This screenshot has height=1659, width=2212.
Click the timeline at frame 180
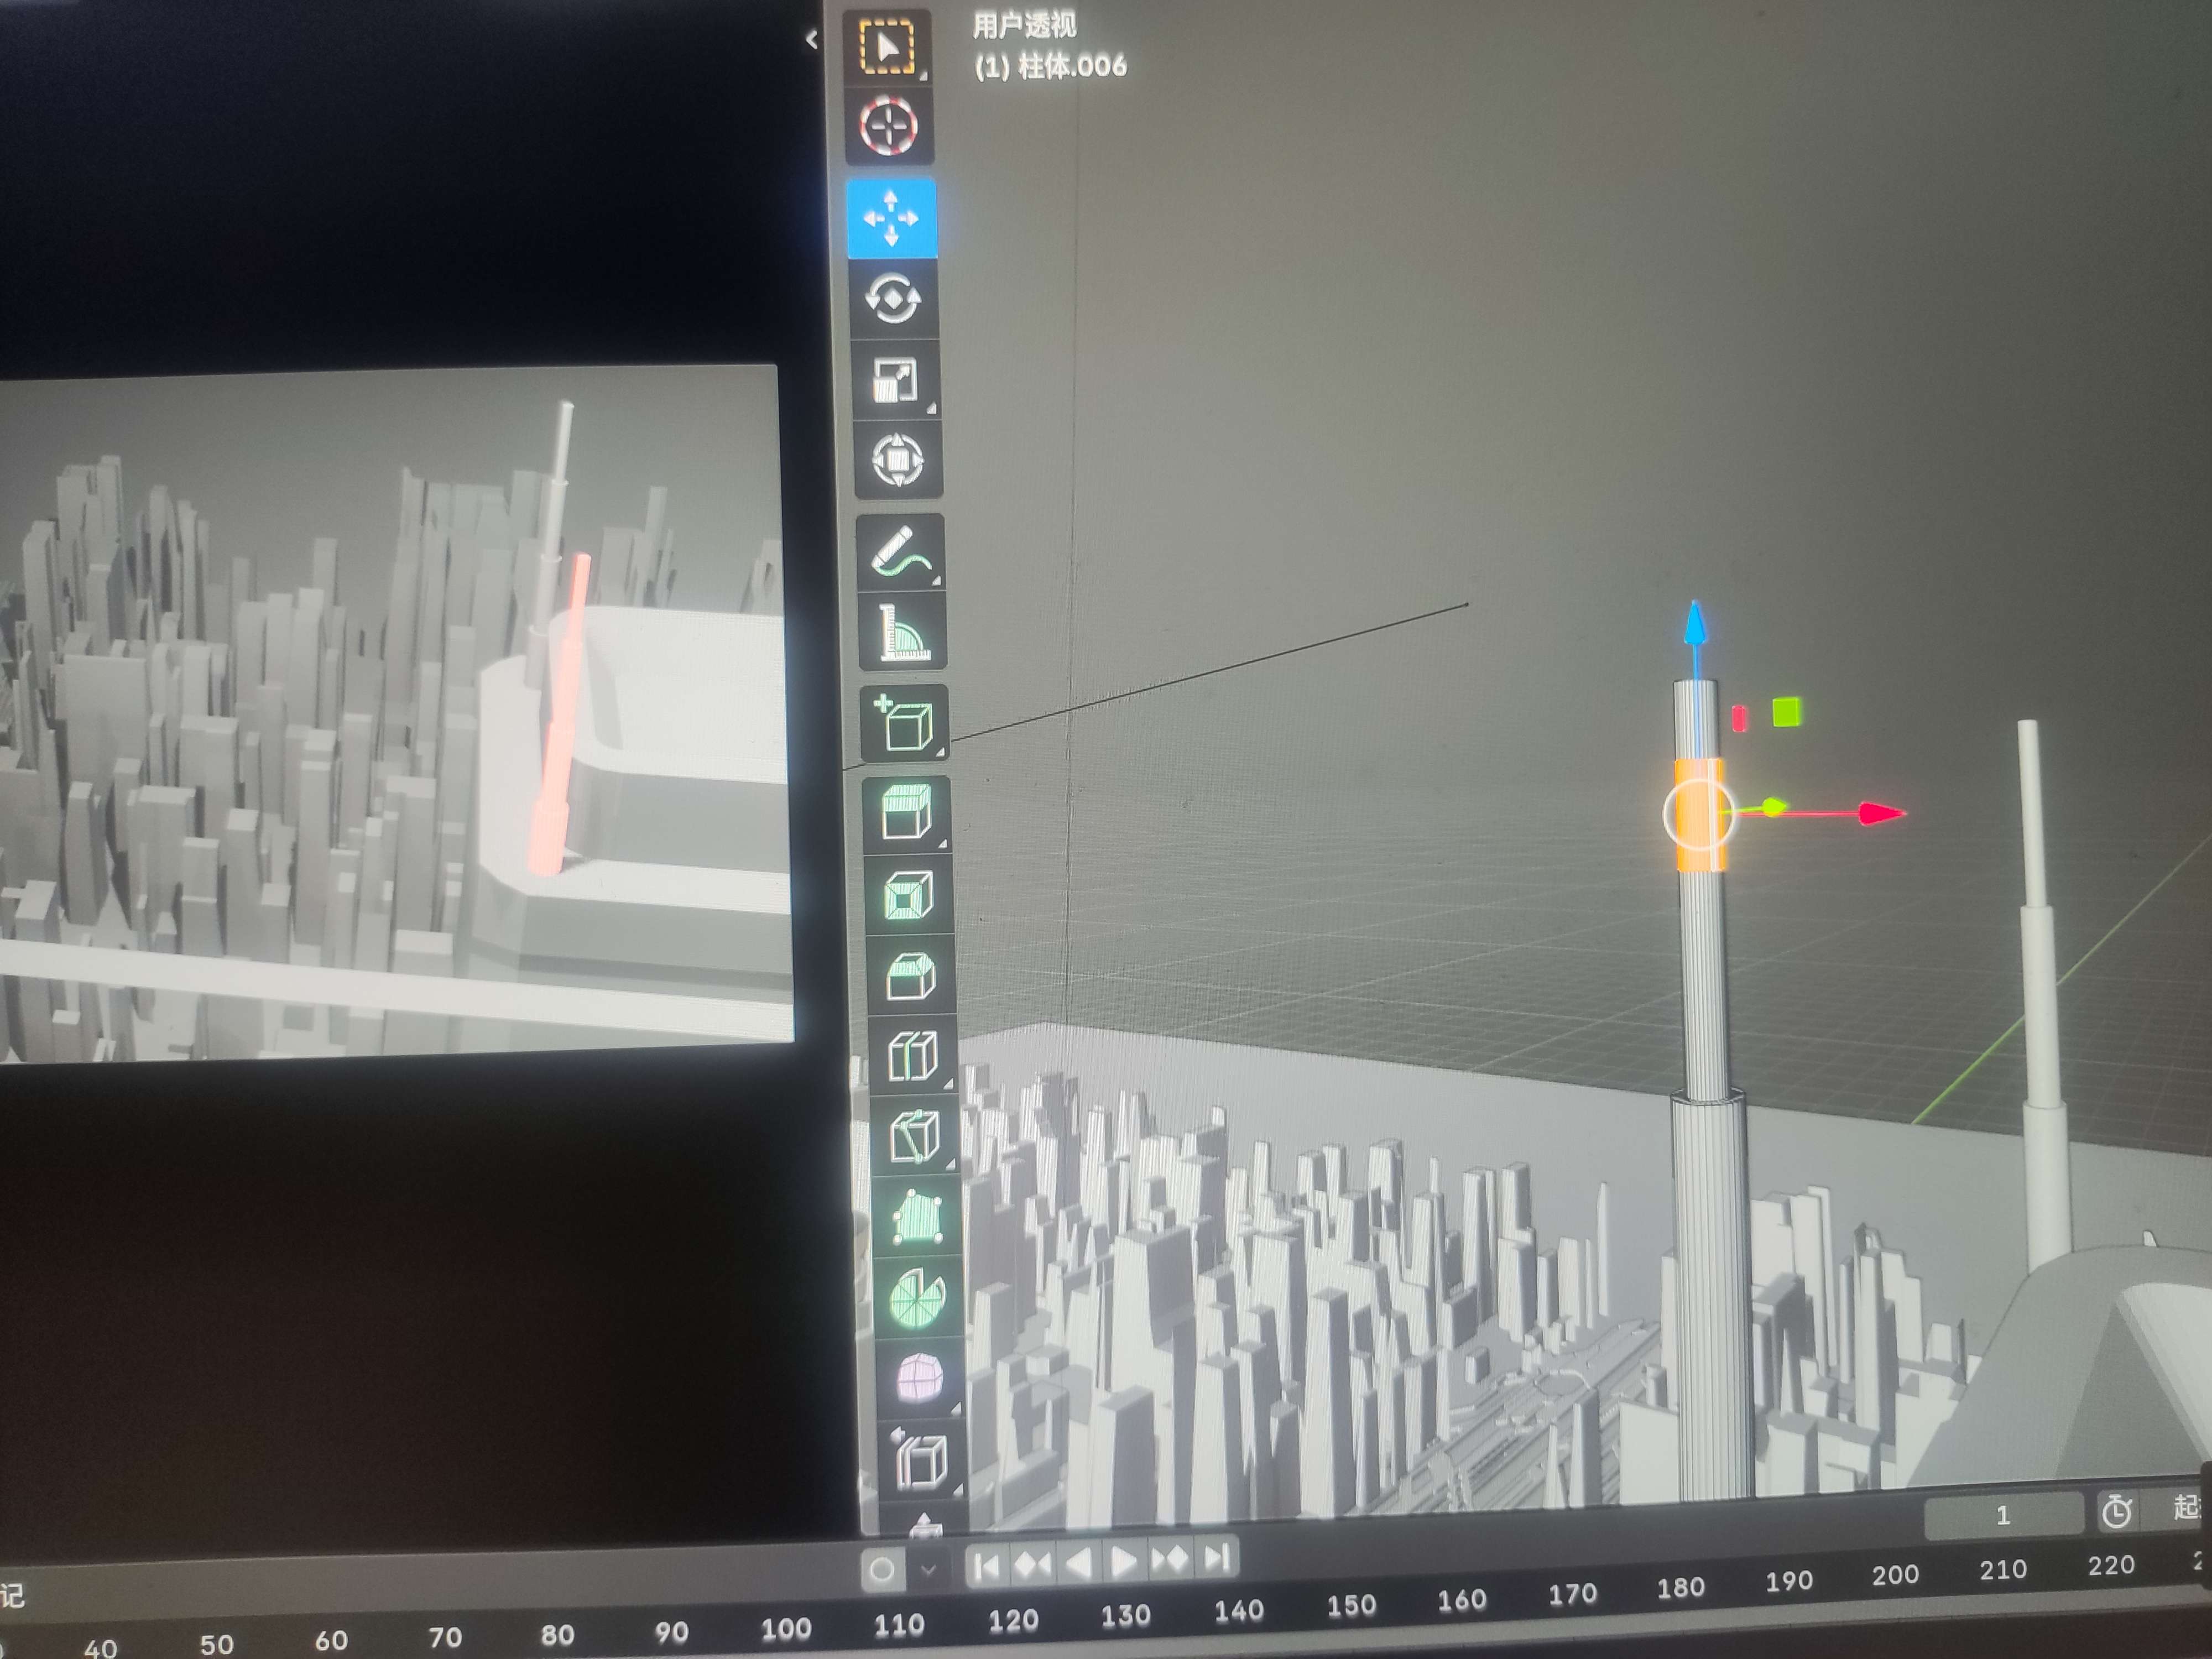pyautogui.click(x=1680, y=1588)
